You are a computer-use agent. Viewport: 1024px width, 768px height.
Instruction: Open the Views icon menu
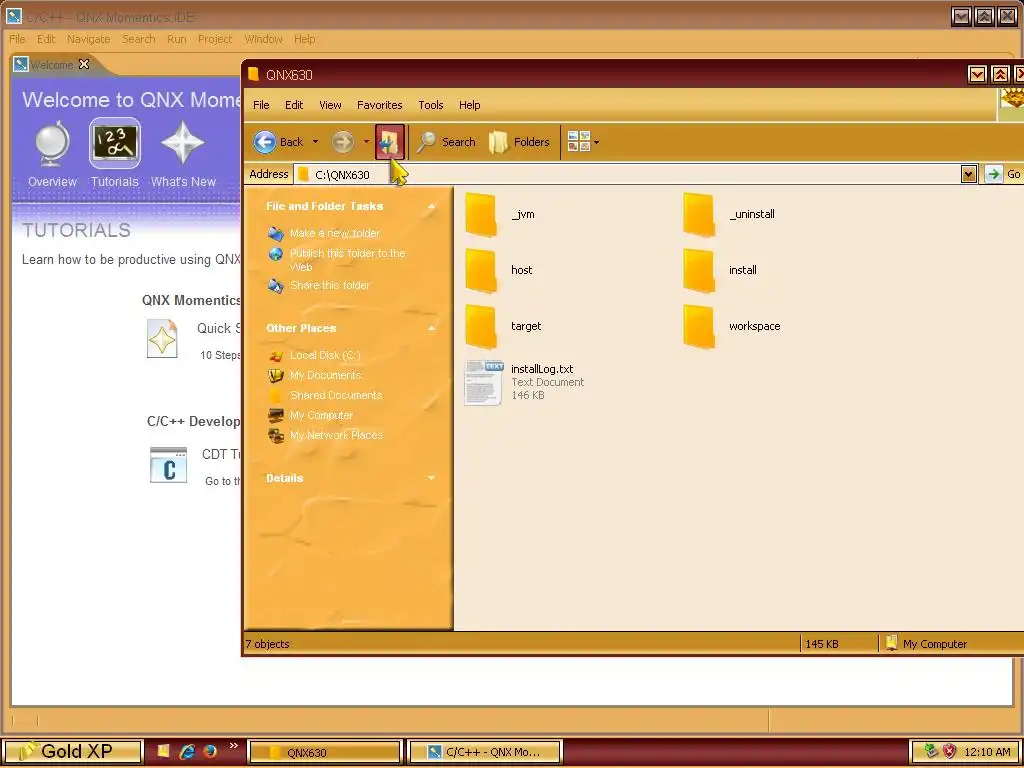click(583, 142)
